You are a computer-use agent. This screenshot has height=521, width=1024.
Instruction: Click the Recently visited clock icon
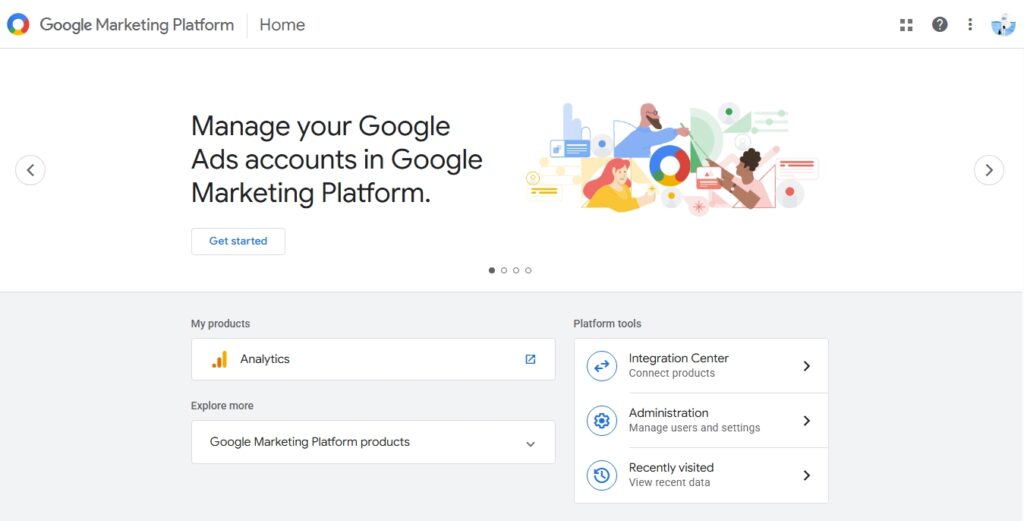click(601, 475)
